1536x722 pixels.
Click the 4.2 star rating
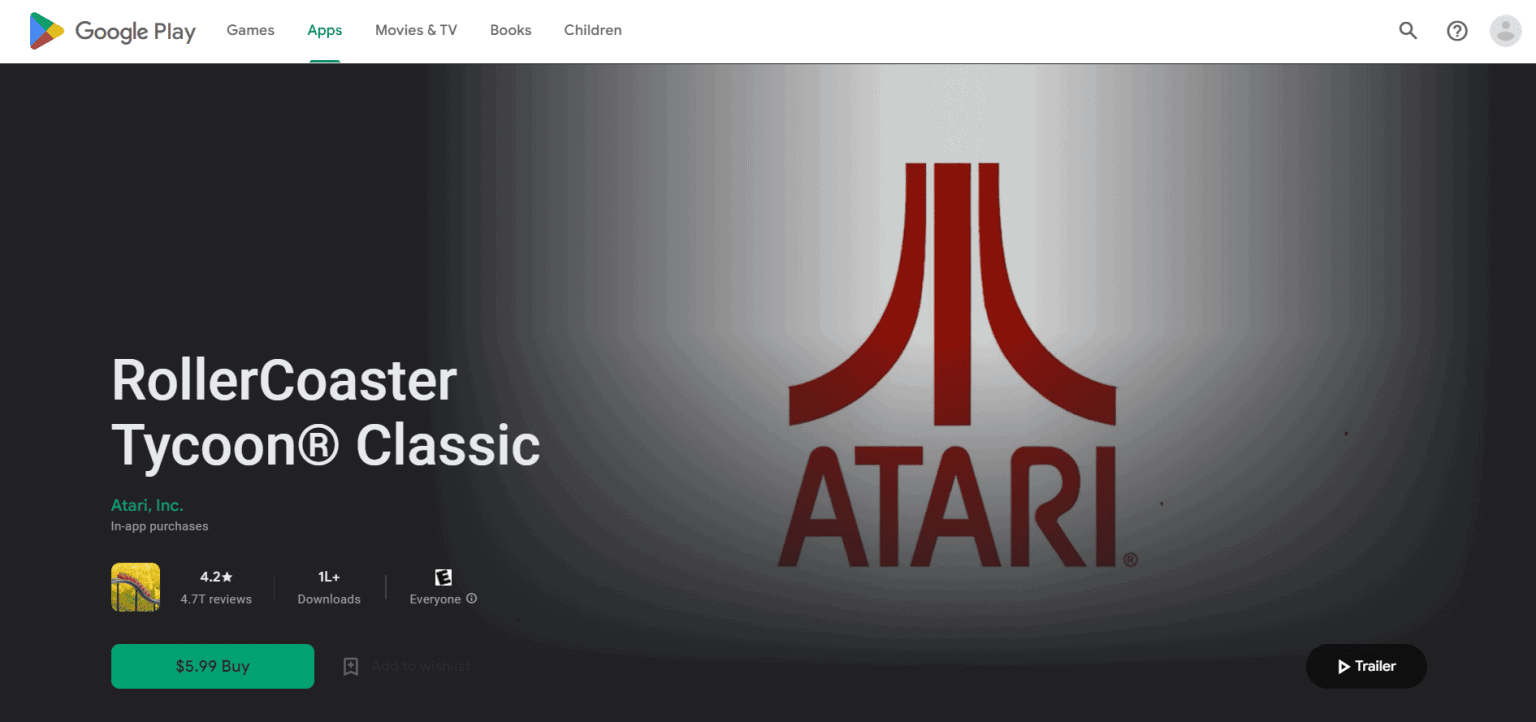tap(216, 577)
